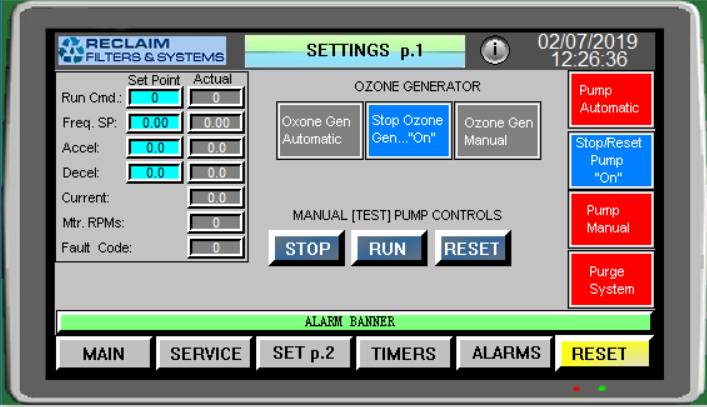Toggle Stop Ozone Gen "On" button

(x=409, y=131)
